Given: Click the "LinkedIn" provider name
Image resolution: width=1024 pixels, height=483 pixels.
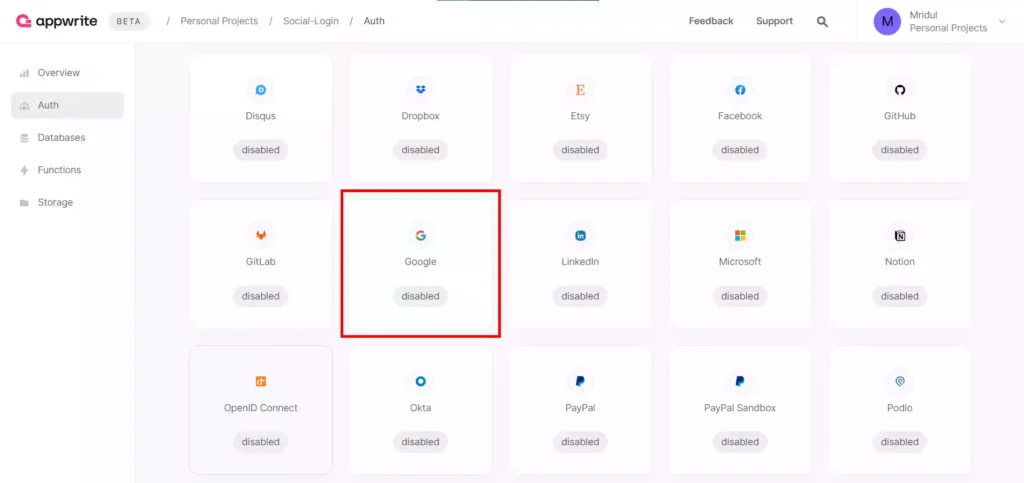Looking at the screenshot, I should coord(580,262).
